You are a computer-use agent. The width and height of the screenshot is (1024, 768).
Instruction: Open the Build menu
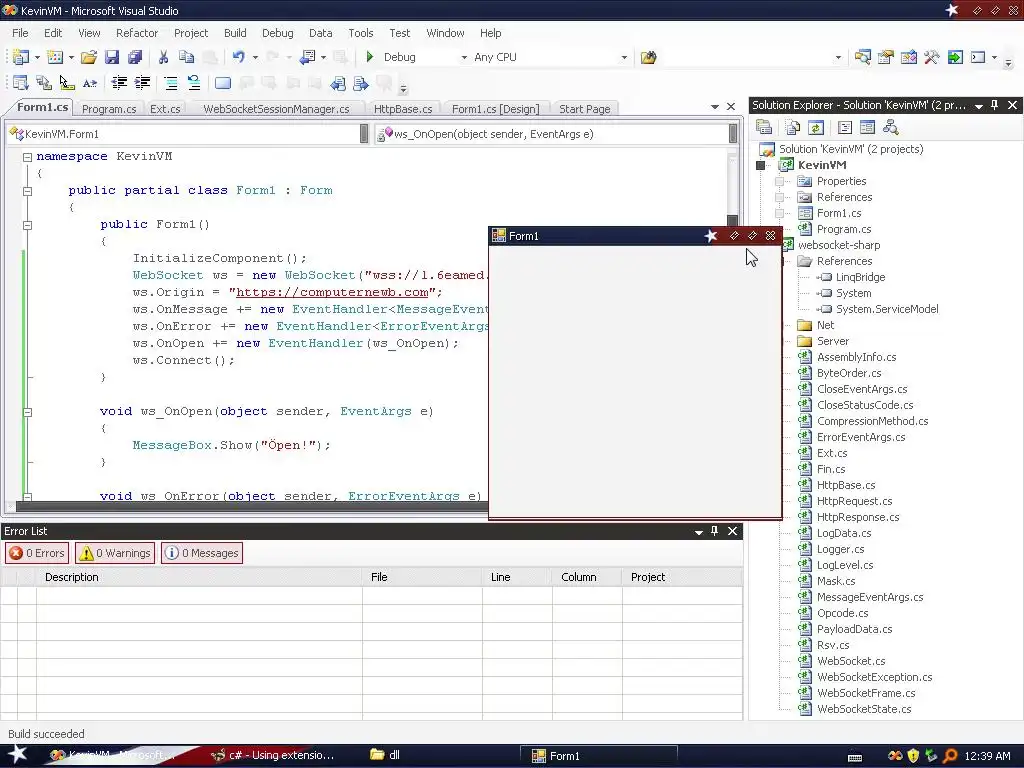point(235,33)
